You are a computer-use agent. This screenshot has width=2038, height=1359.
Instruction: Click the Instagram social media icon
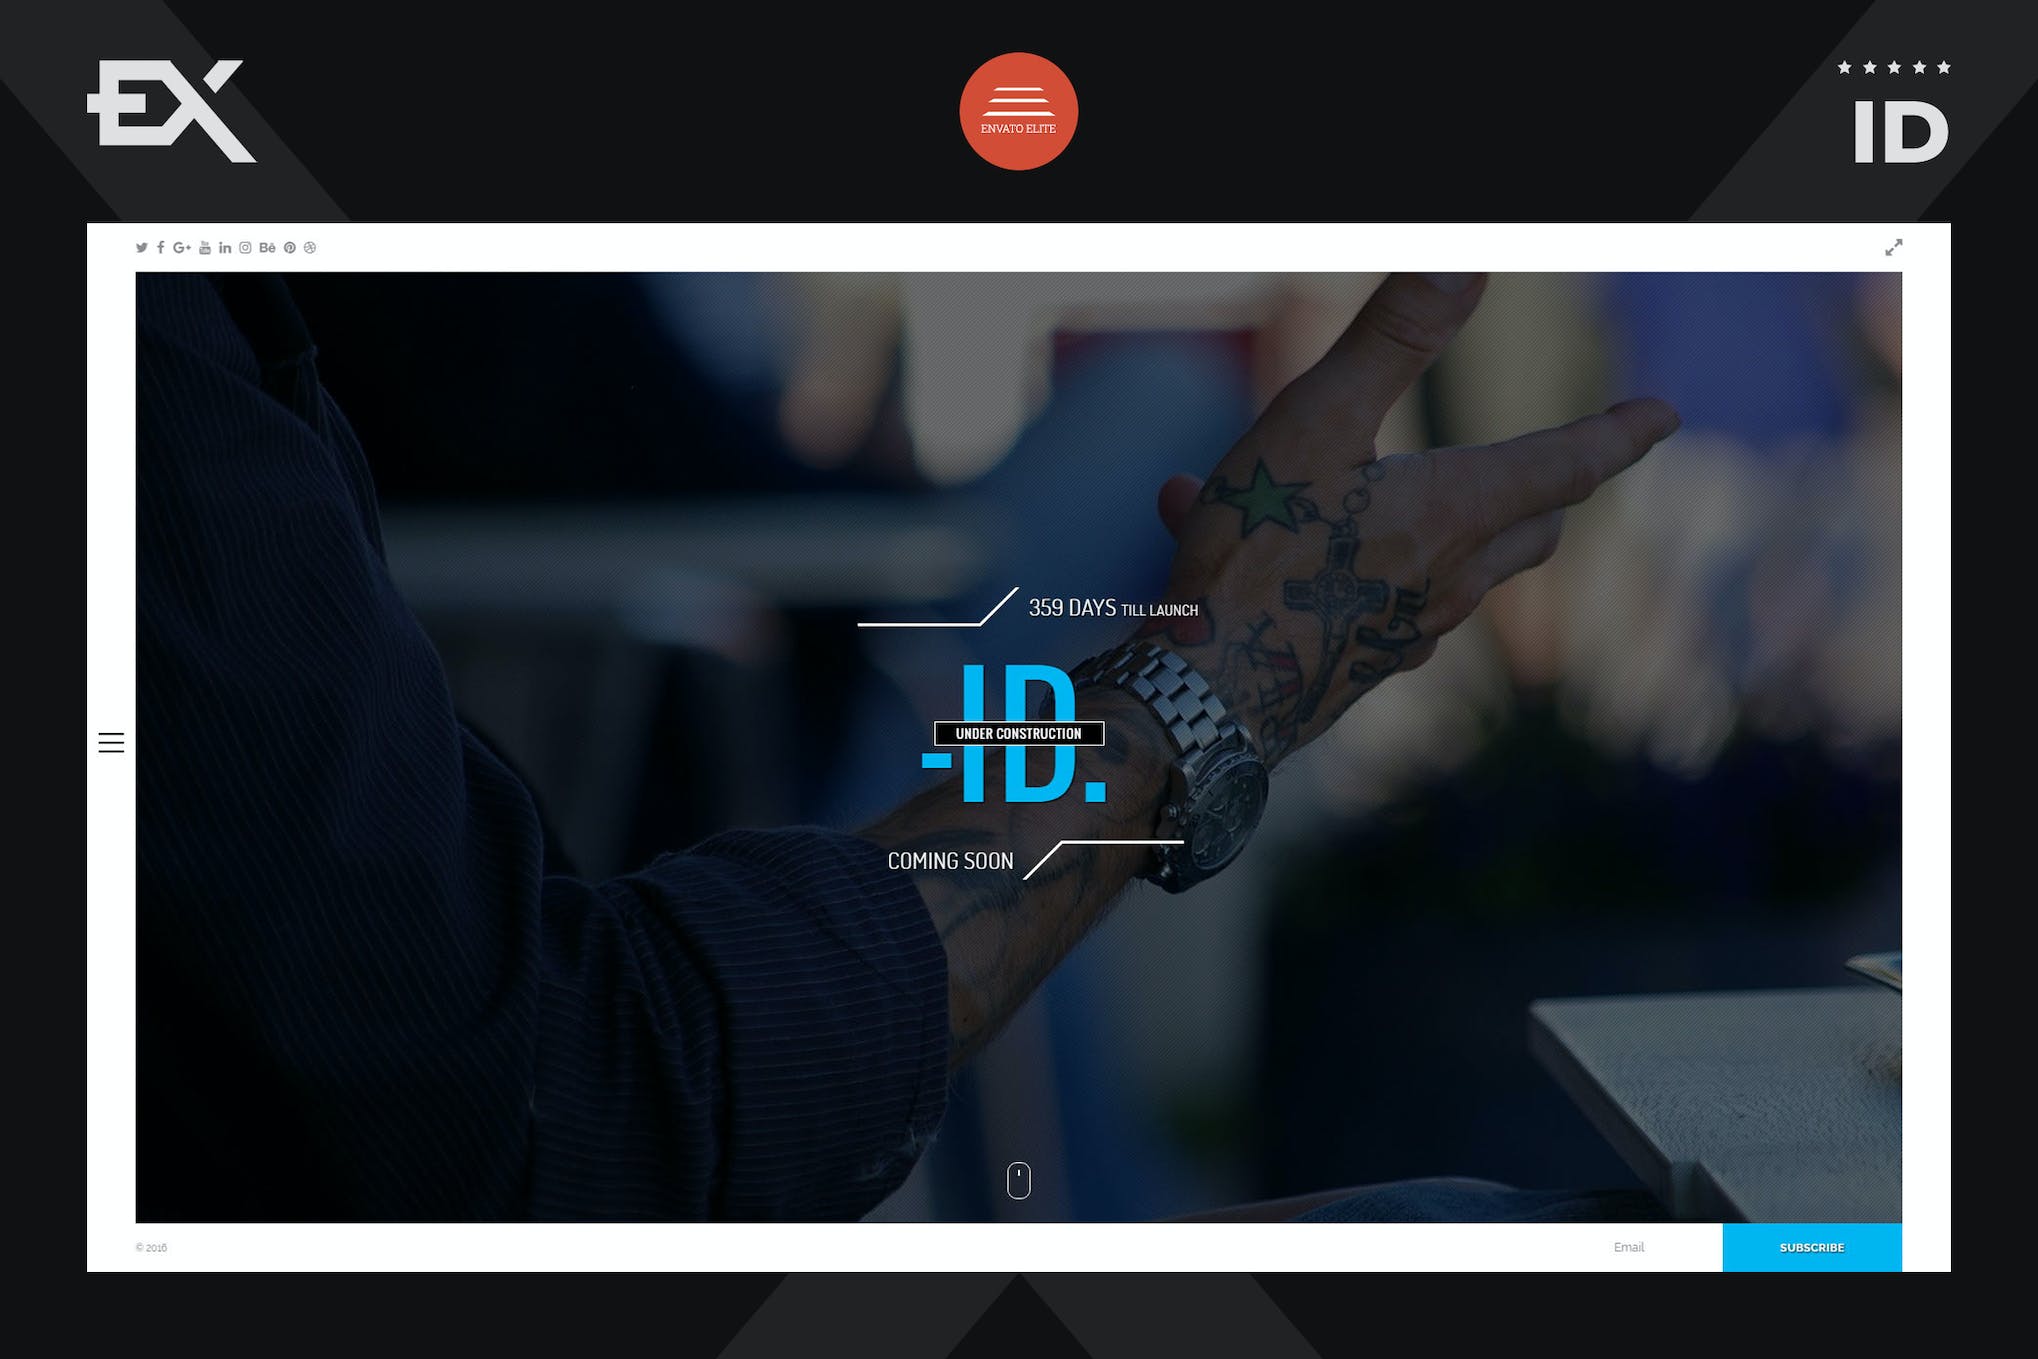point(246,246)
